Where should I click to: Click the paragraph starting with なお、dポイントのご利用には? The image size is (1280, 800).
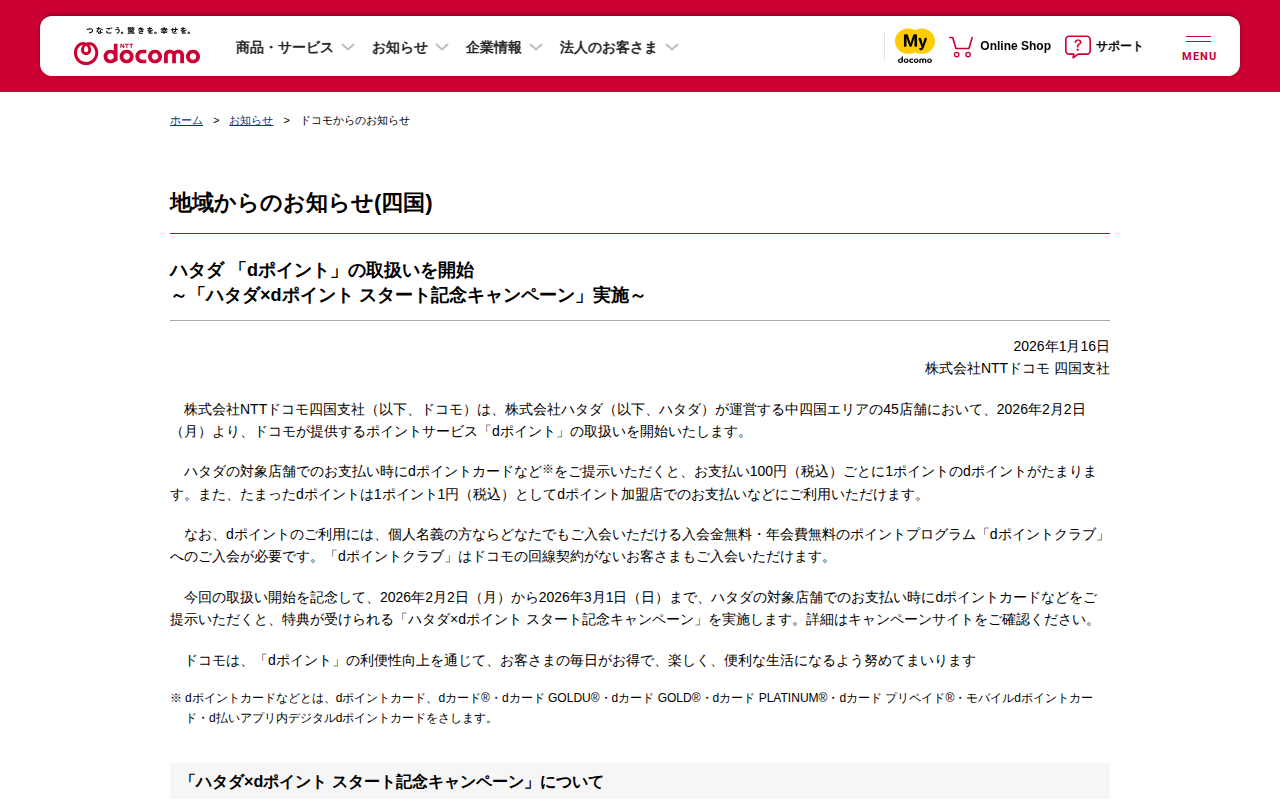point(638,545)
